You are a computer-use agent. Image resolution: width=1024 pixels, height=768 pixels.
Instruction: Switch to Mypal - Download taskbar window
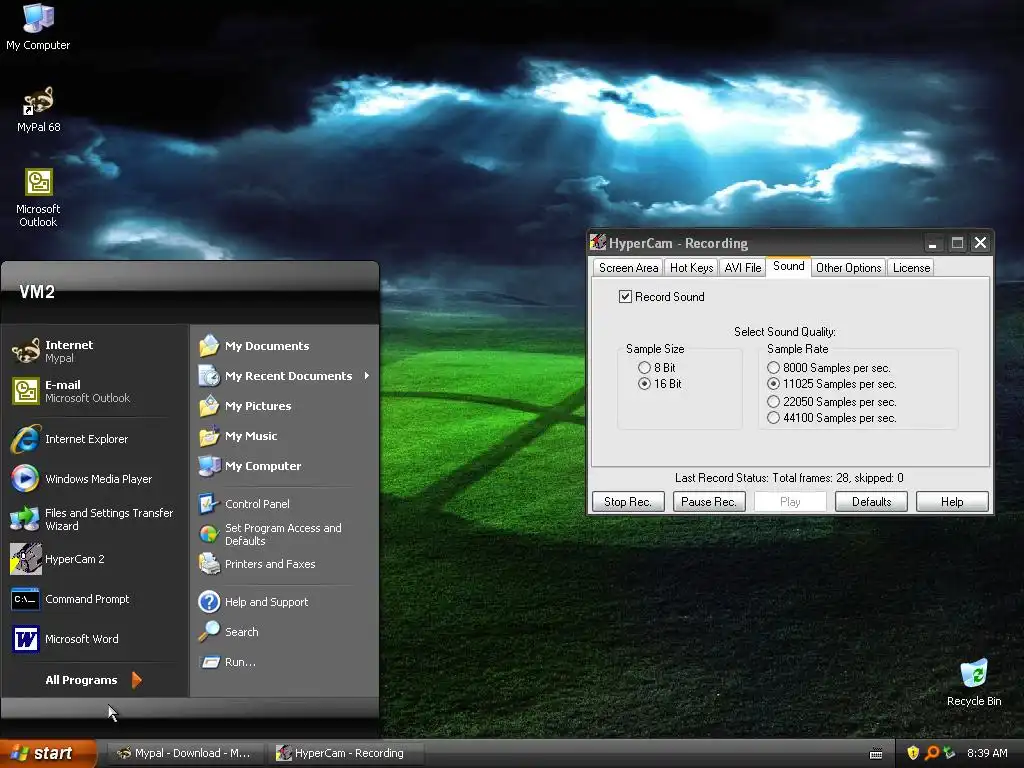[x=185, y=753]
